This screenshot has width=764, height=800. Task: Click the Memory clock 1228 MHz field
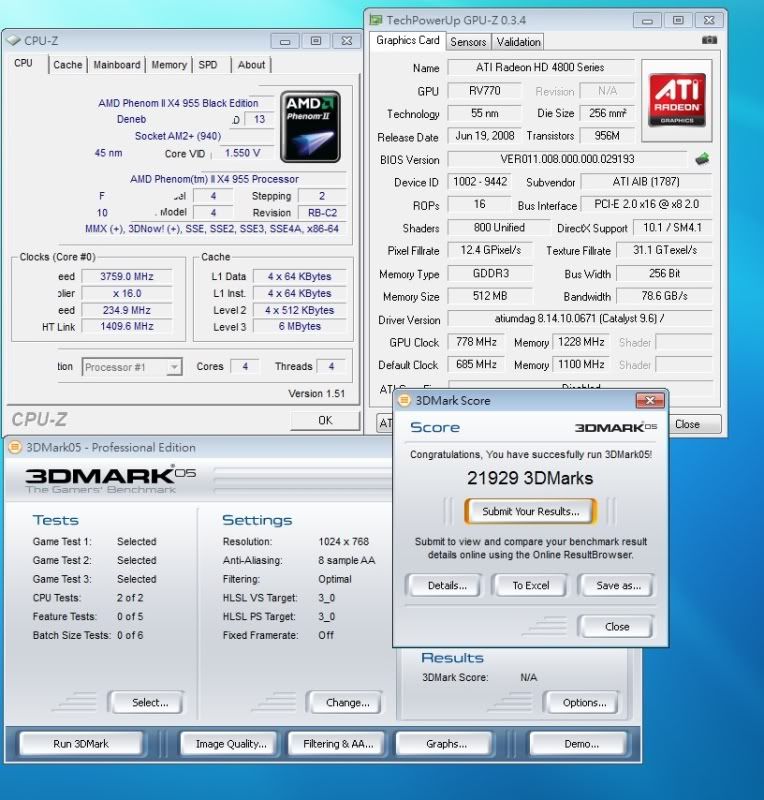tap(581, 342)
